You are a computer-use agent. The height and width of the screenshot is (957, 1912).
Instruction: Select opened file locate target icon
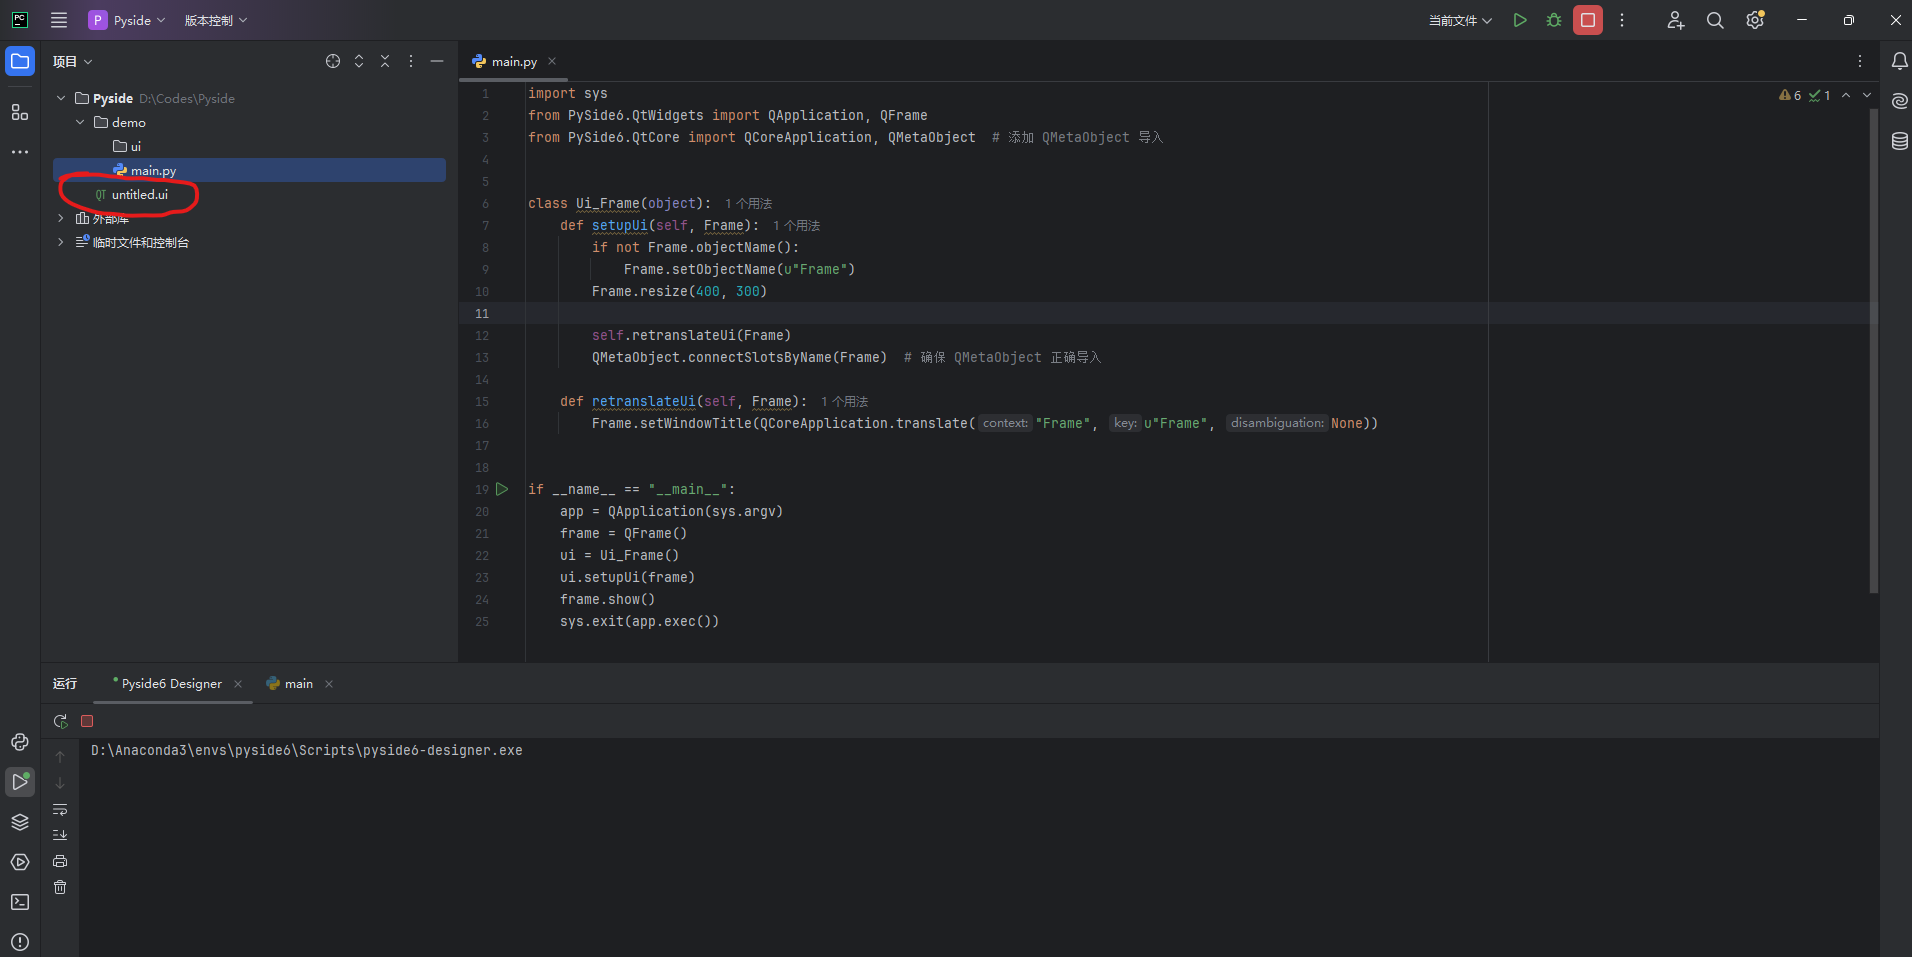click(x=333, y=61)
